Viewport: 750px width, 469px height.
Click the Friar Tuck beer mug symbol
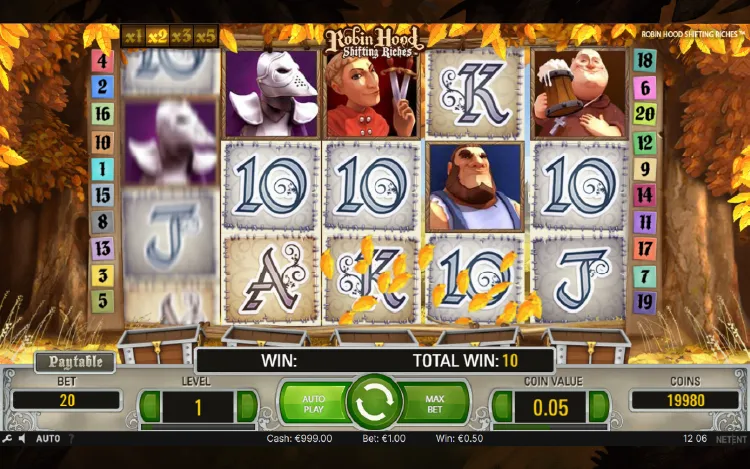point(580,93)
